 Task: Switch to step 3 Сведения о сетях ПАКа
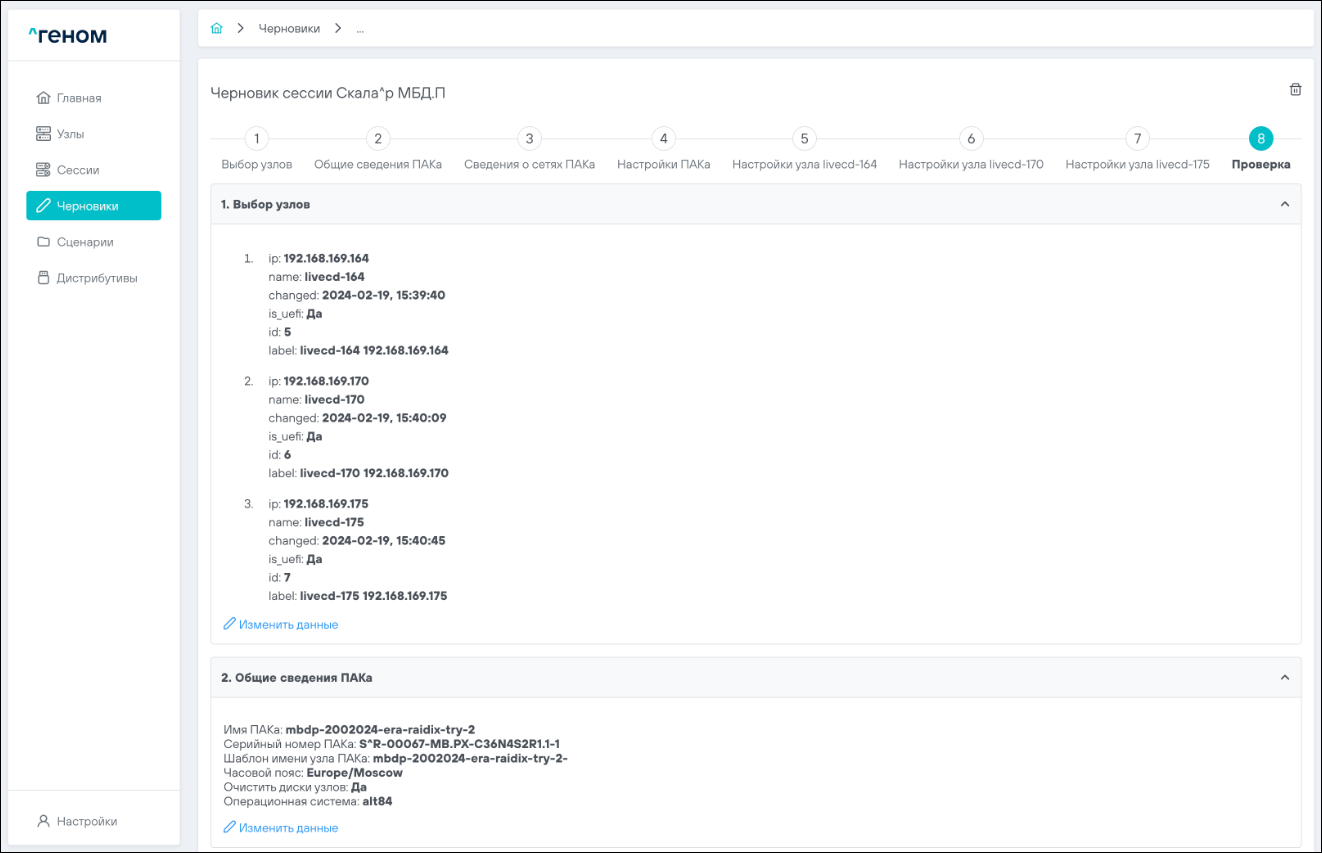(x=529, y=139)
